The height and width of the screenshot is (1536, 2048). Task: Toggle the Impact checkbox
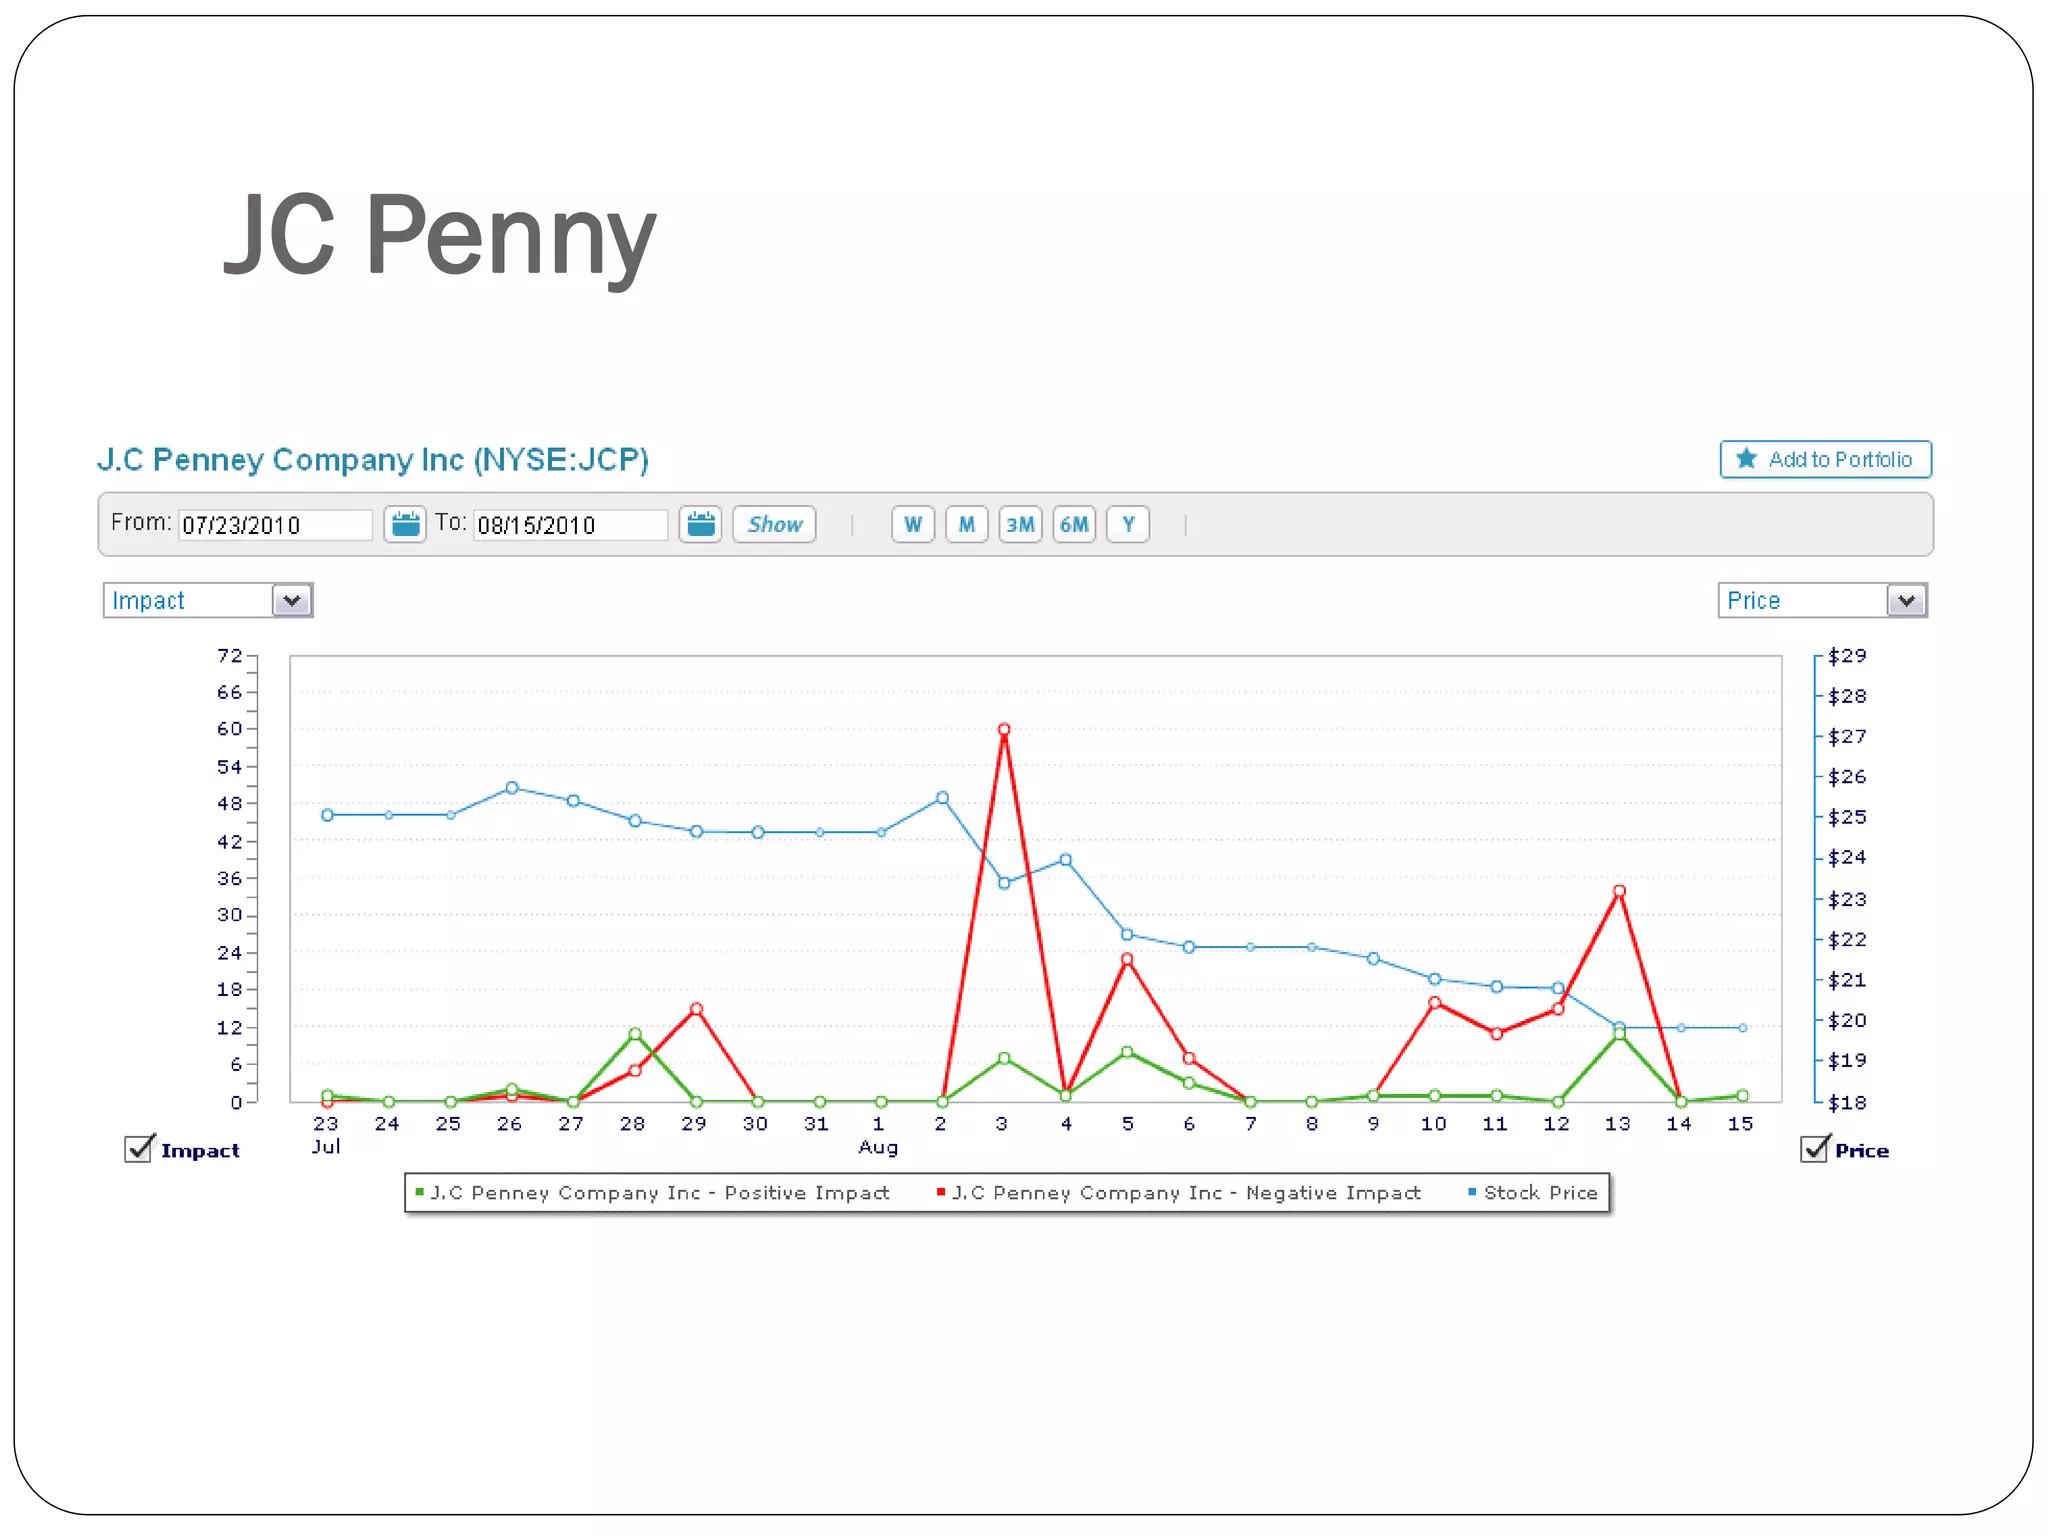[x=139, y=1149]
